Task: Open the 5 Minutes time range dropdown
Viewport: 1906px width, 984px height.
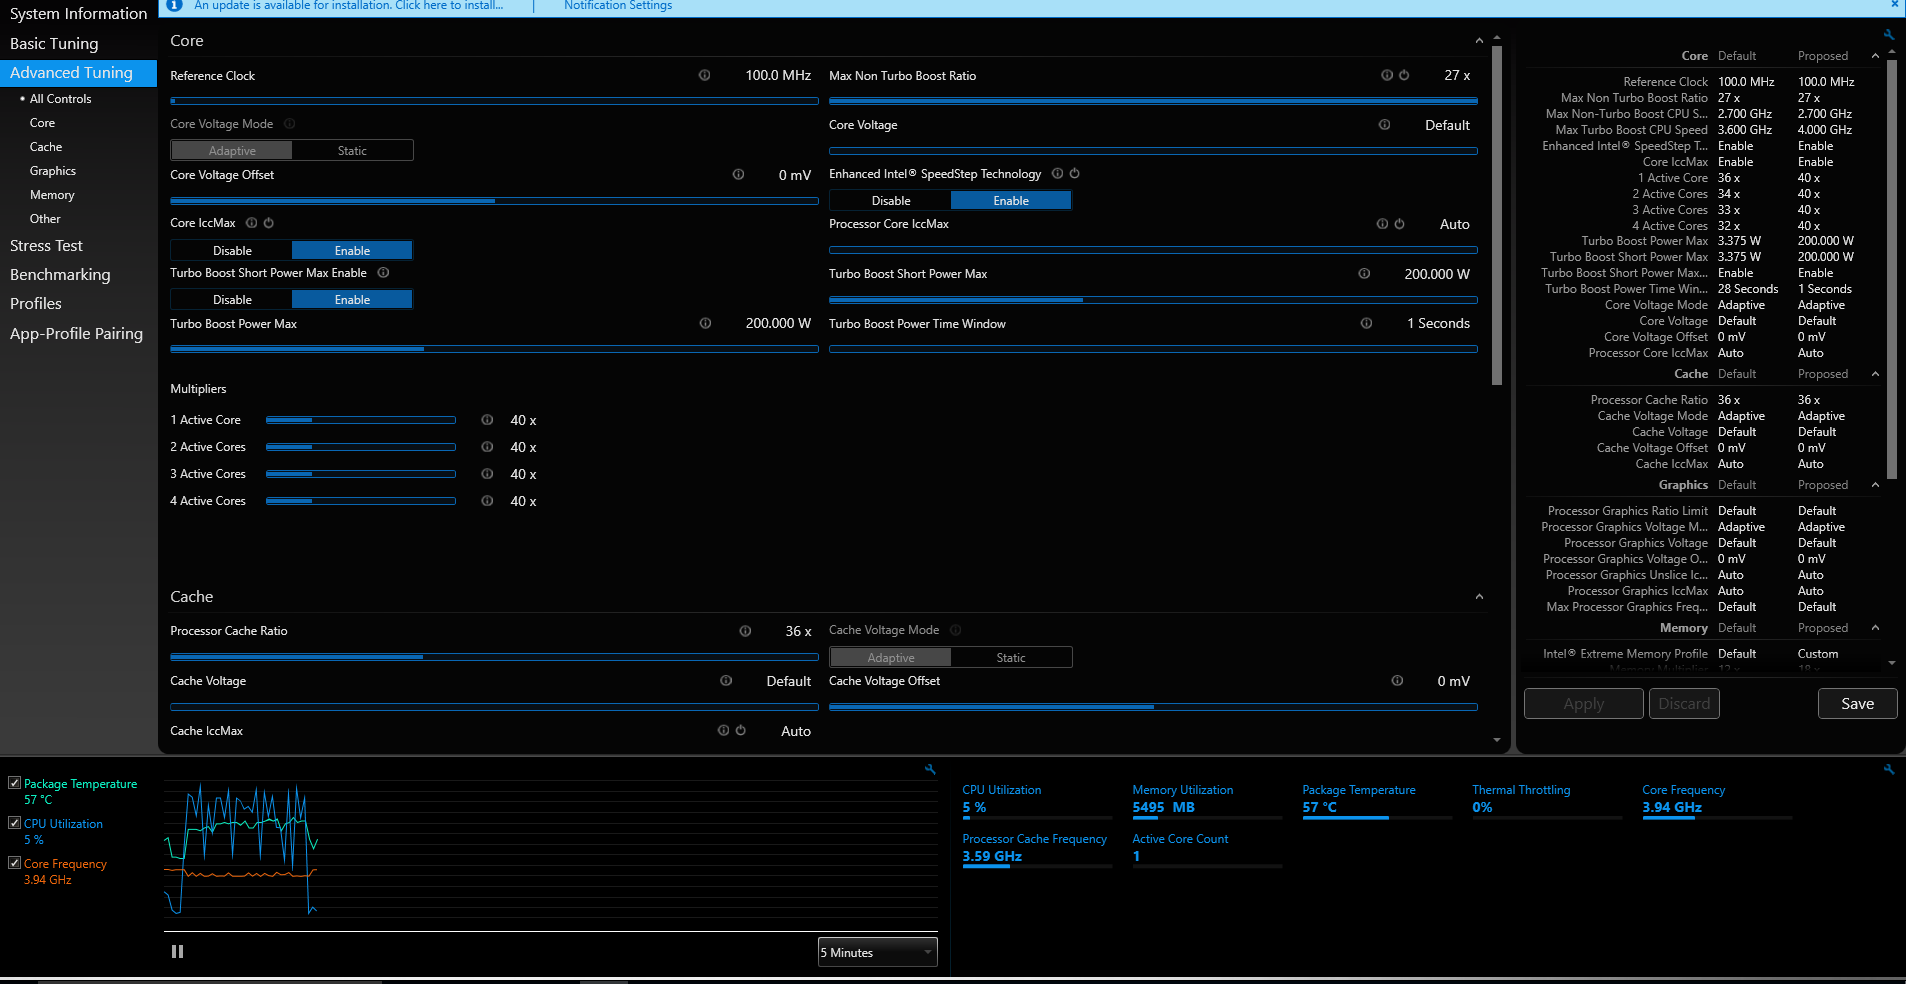Action: [876, 952]
